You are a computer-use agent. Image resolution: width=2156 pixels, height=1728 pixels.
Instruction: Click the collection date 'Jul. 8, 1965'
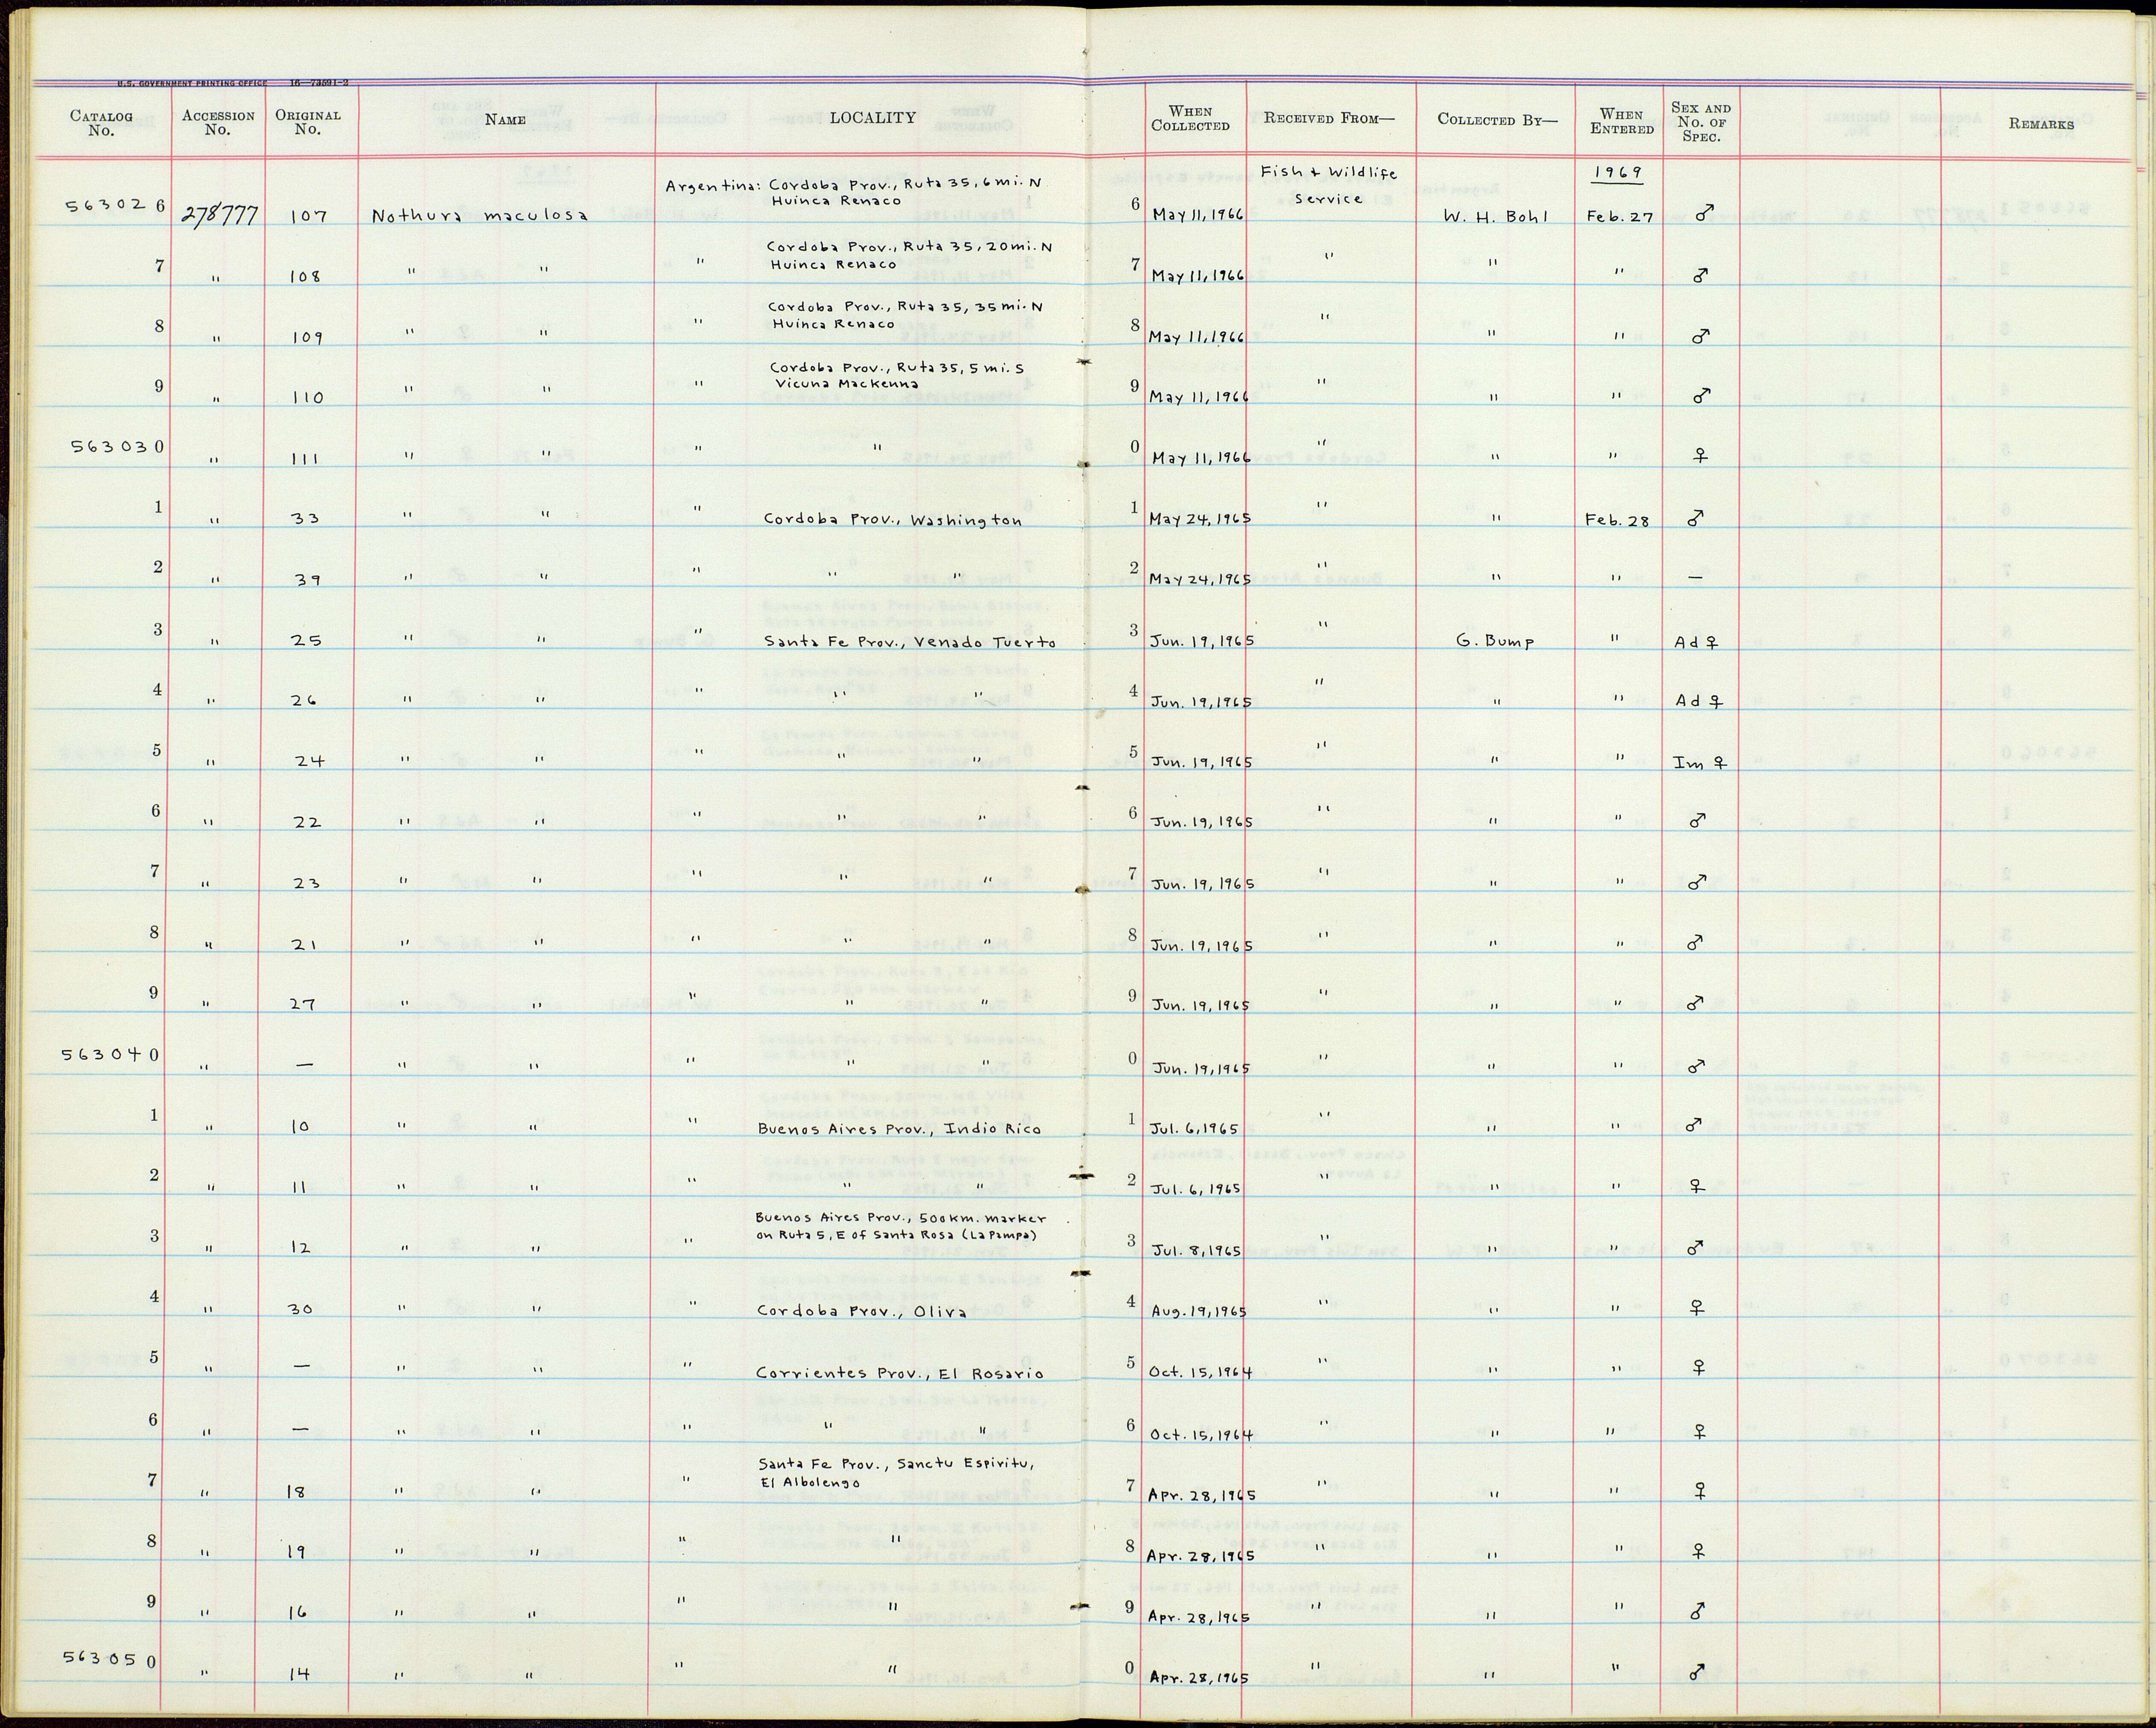pos(1197,1251)
